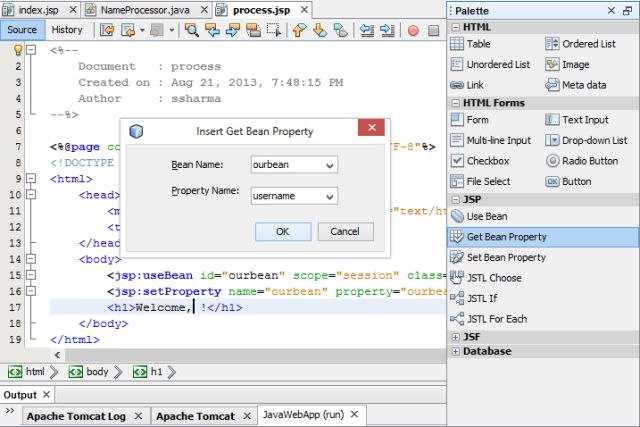Switch editor to History view
Viewport: 640px width, 427px height.
coord(67,30)
